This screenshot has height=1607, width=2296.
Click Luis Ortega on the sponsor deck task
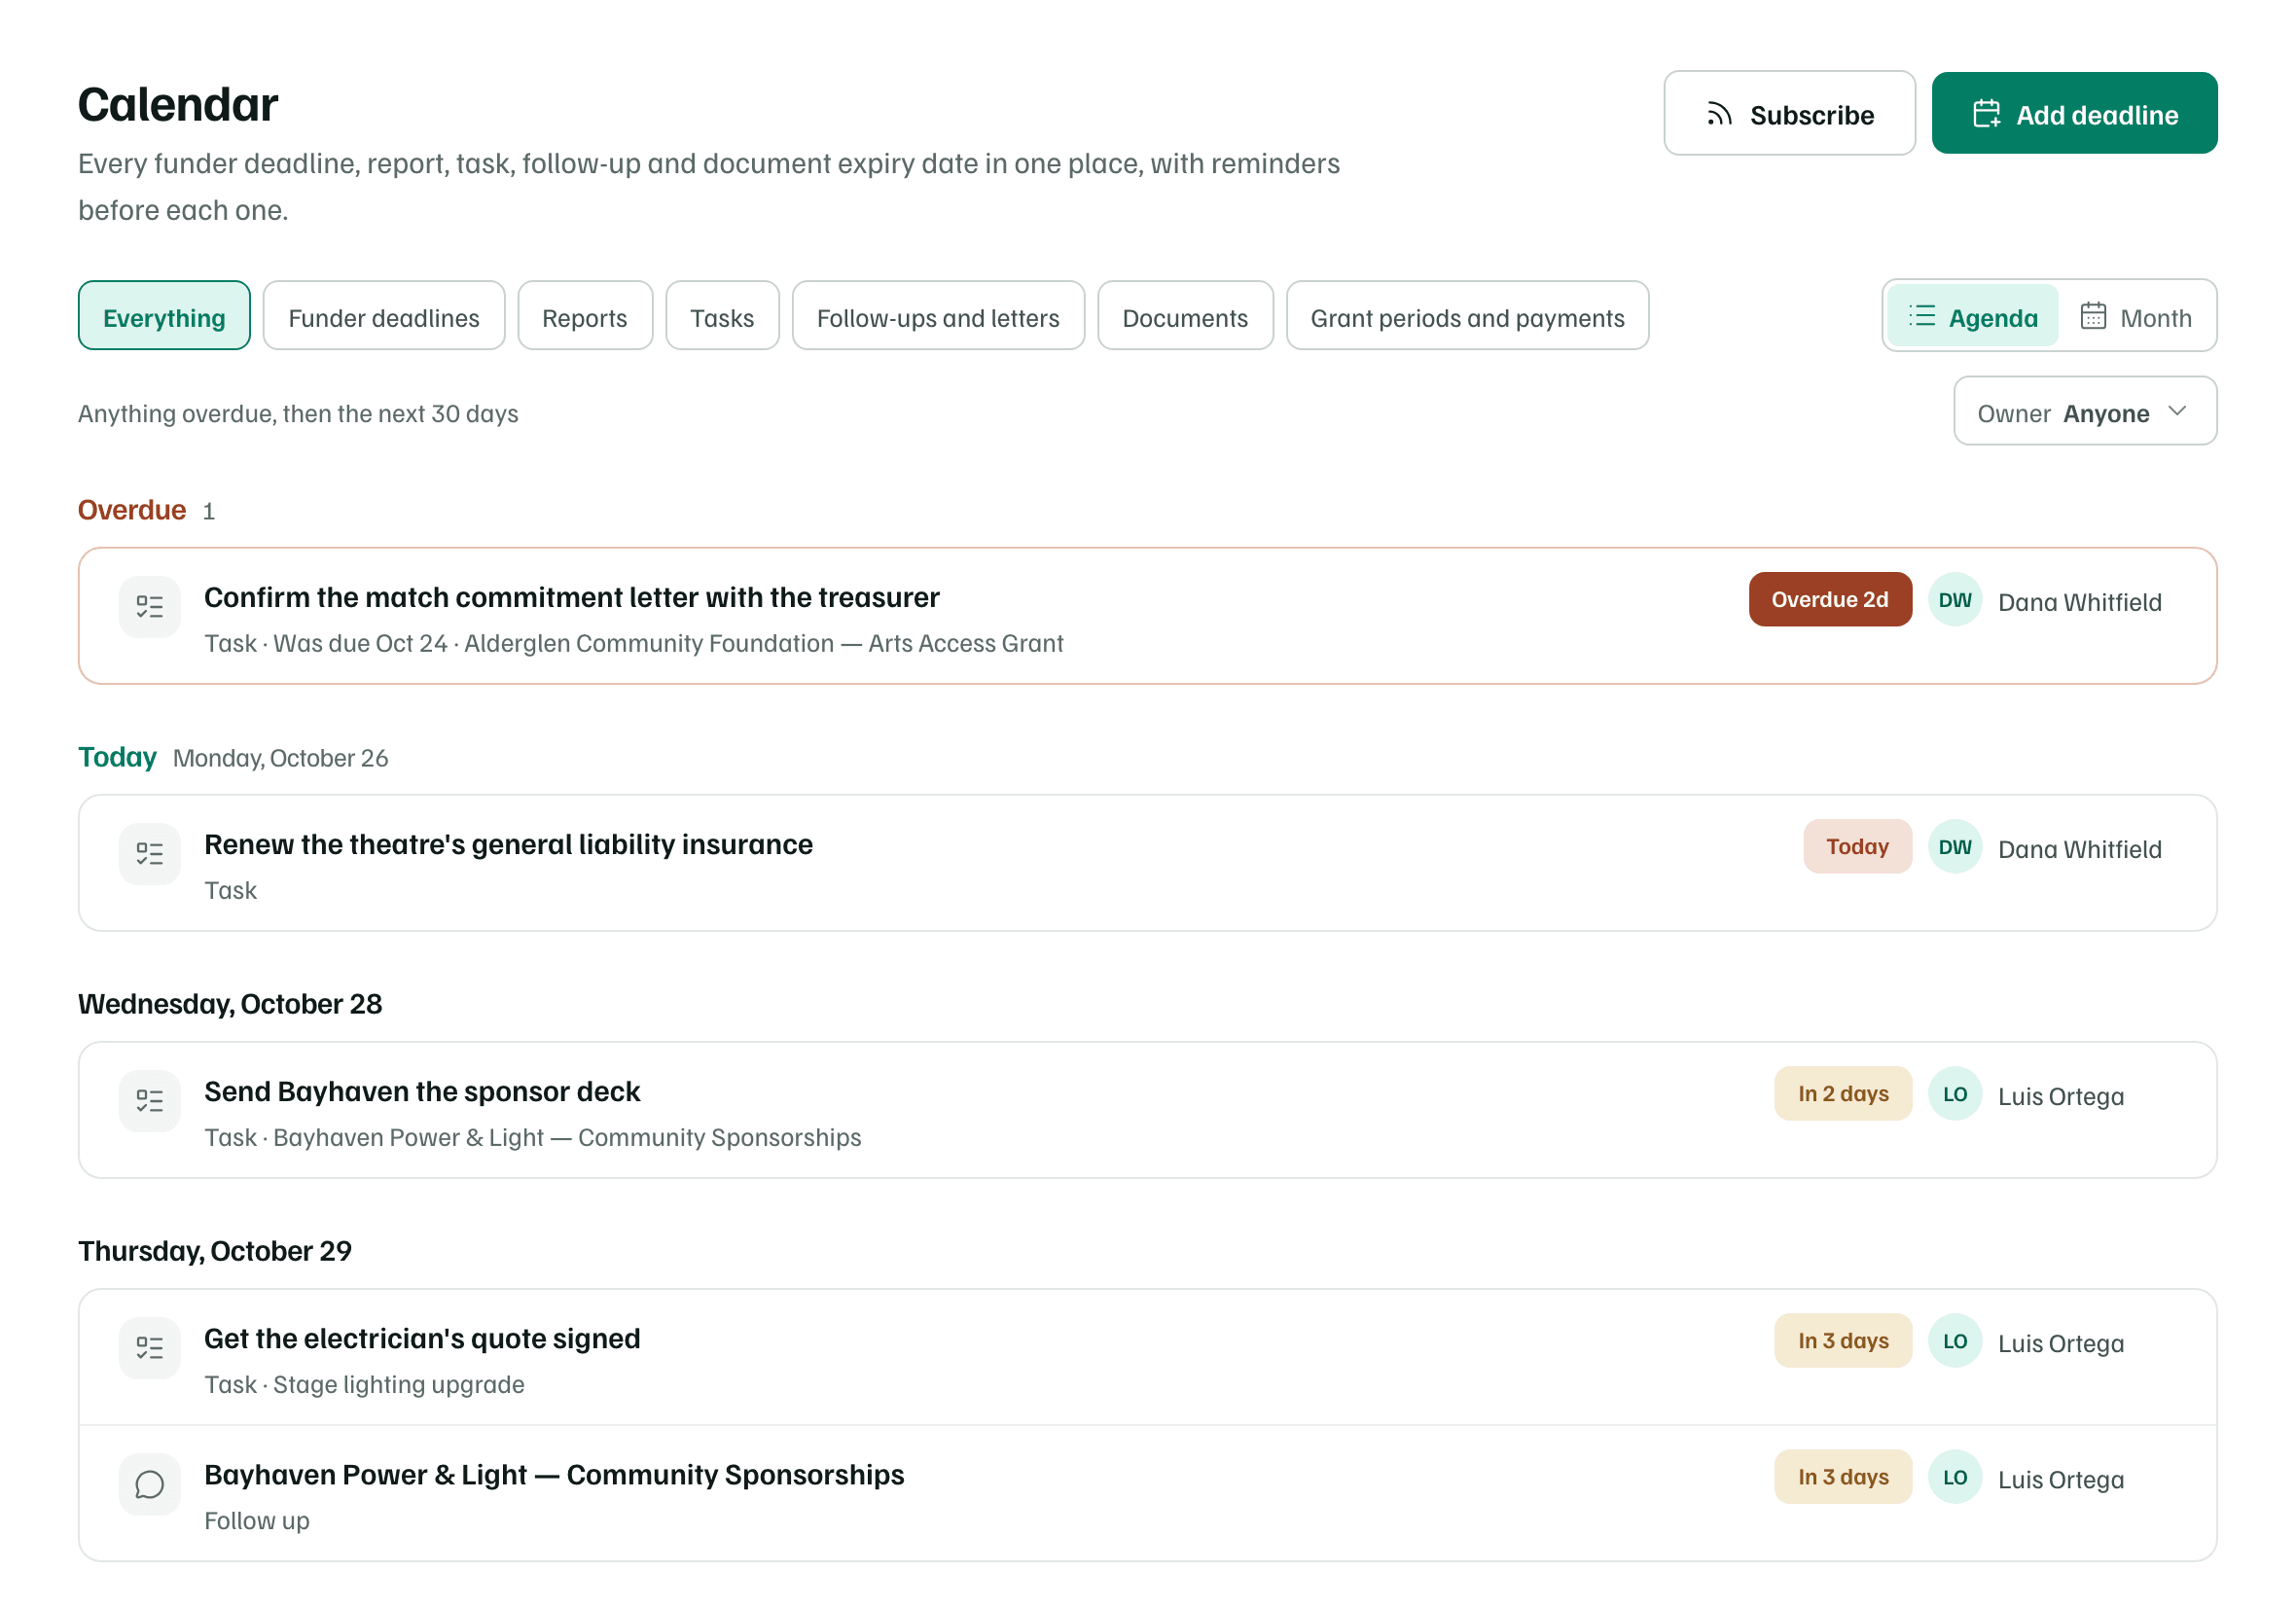tap(2061, 1096)
